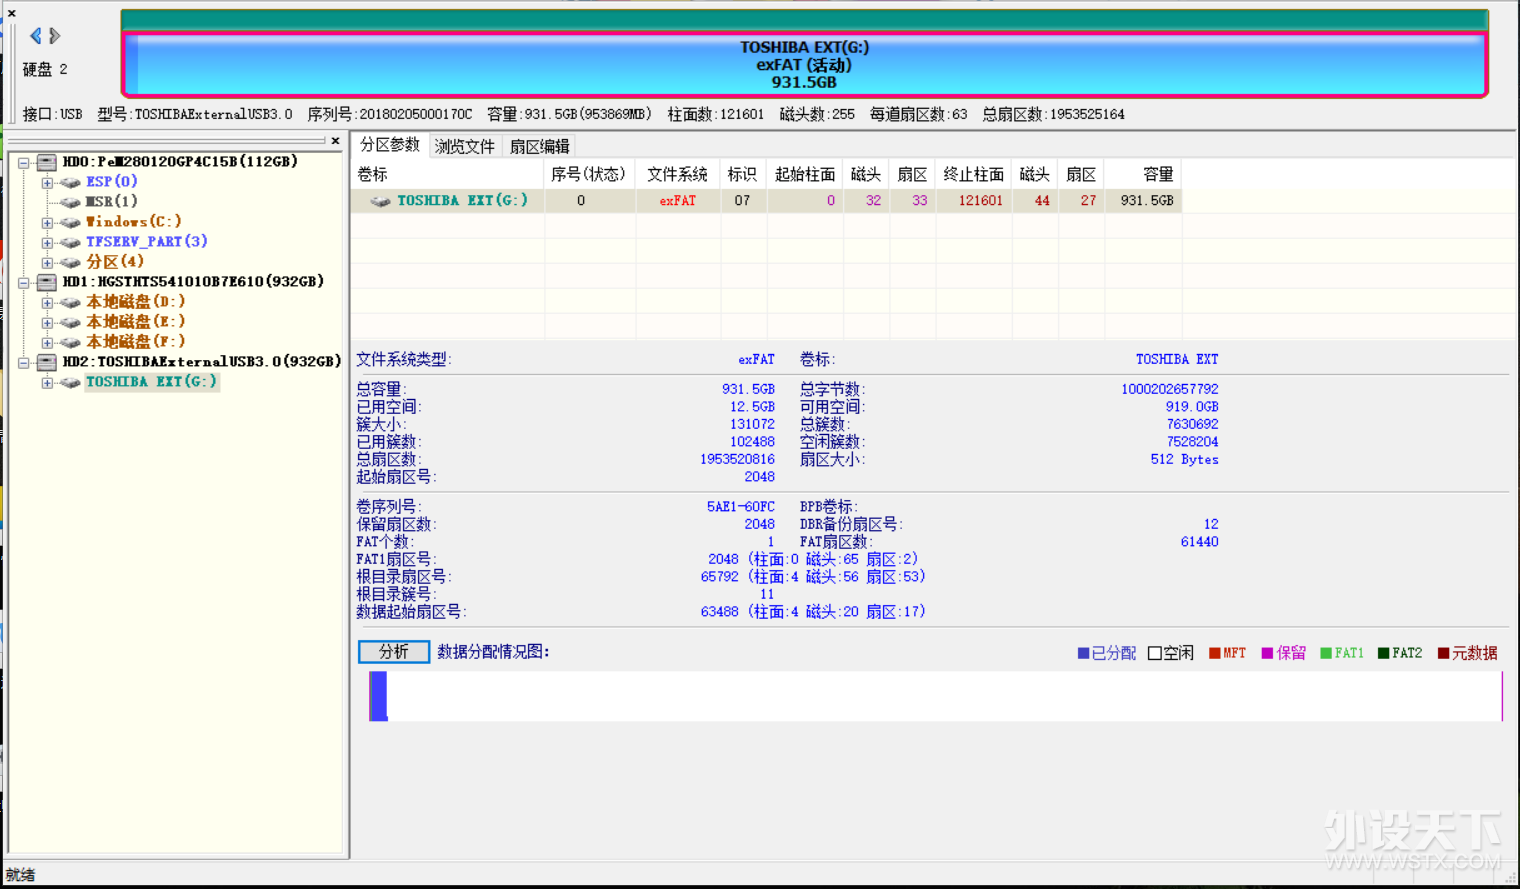This screenshot has width=1520, height=889.
Task: Go to the previous disk with the left arrow
Action: (36, 36)
